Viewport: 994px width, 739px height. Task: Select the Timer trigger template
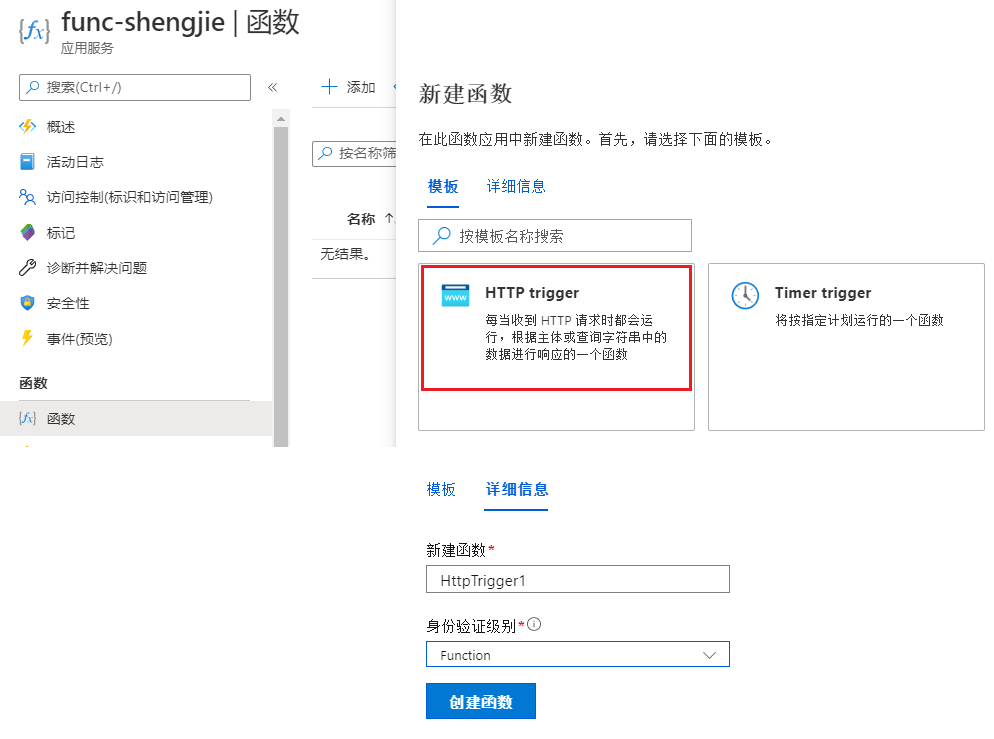pos(845,320)
